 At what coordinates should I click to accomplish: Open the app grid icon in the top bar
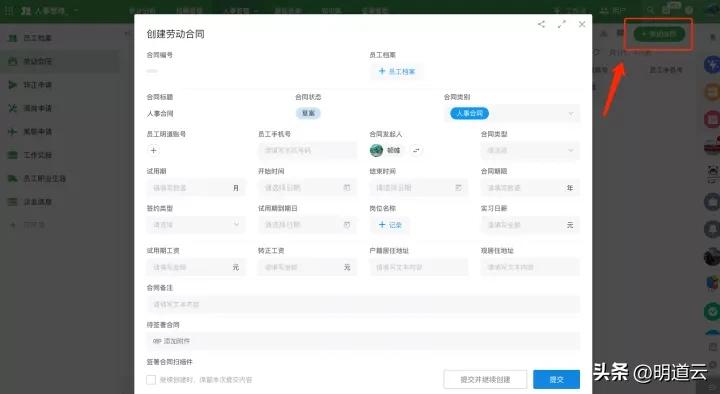[x=8, y=10]
